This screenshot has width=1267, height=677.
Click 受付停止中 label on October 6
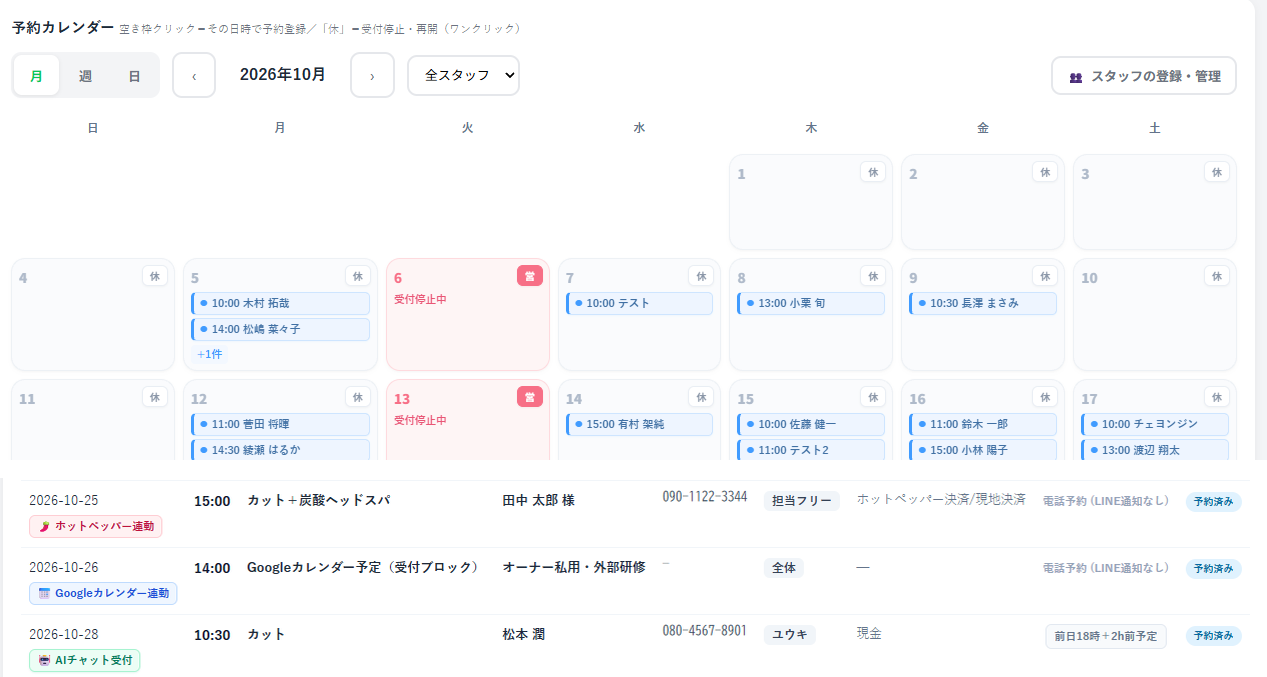pyautogui.click(x=420, y=299)
